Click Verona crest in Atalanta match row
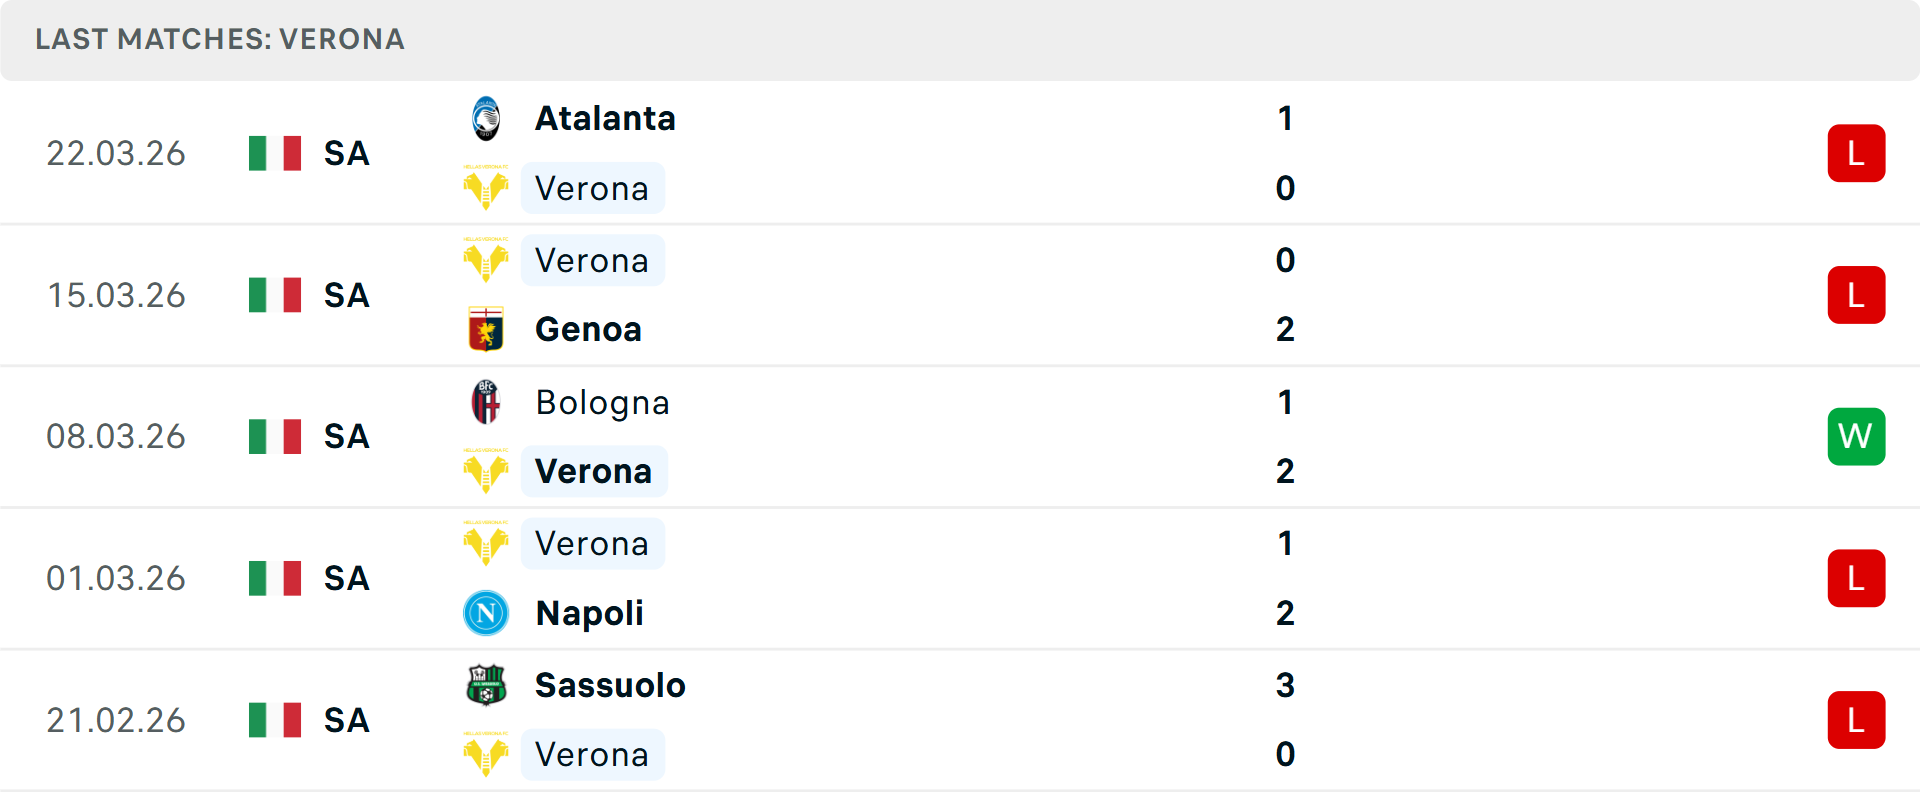The width and height of the screenshot is (1920, 792). click(486, 188)
